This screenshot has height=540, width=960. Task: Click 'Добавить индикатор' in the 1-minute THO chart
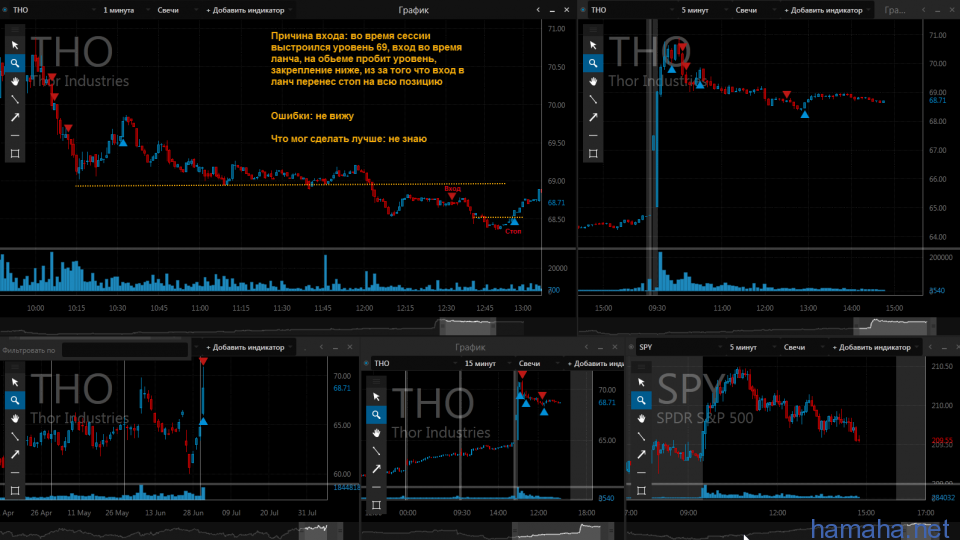[x=246, y=10]
